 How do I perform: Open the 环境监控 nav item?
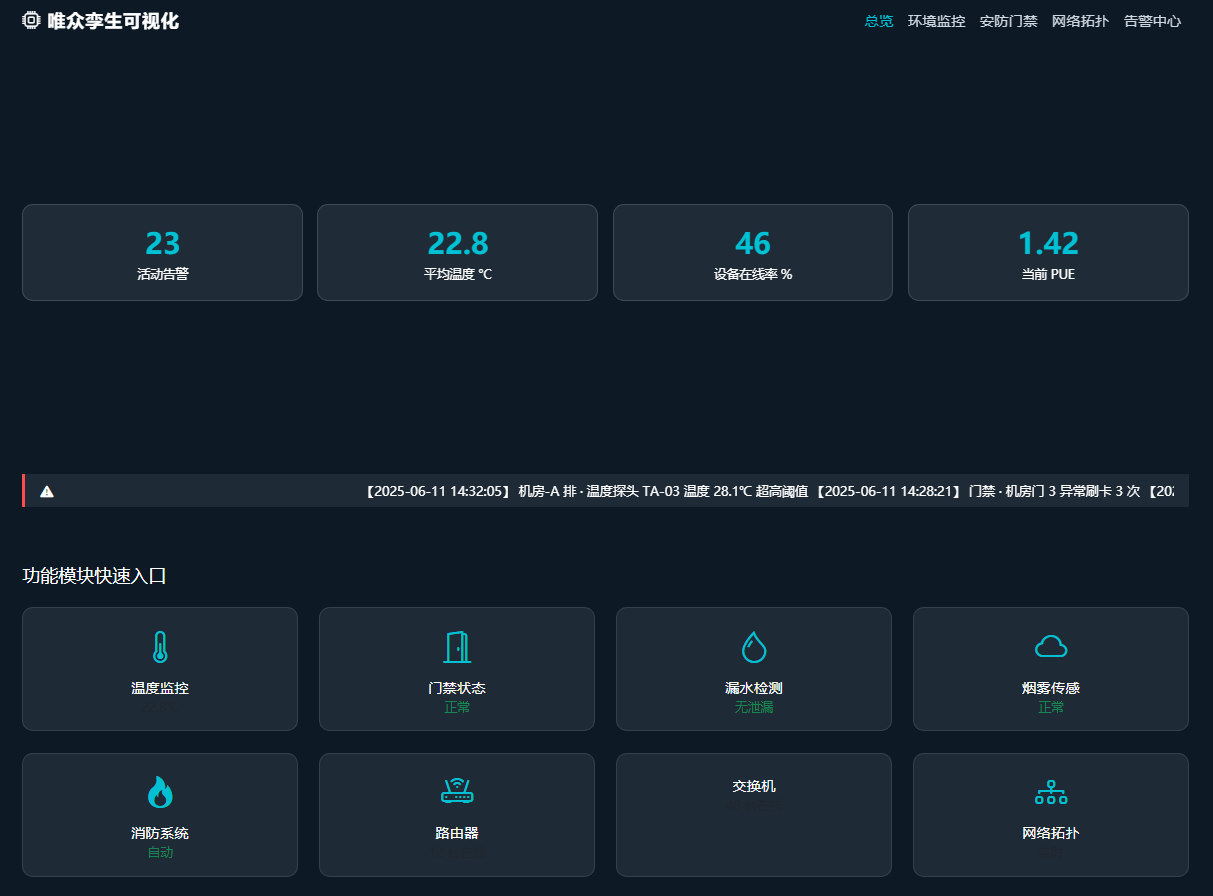point(936,21)
